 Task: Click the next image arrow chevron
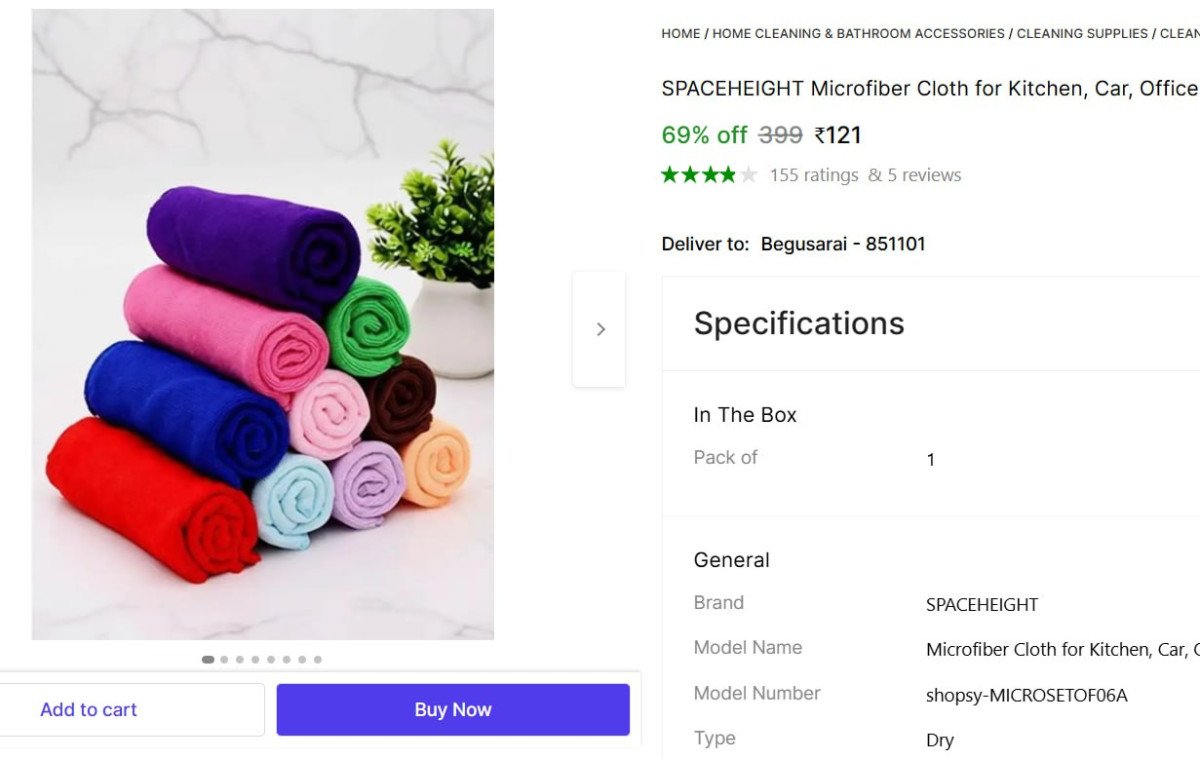click(x=600, y=329)
